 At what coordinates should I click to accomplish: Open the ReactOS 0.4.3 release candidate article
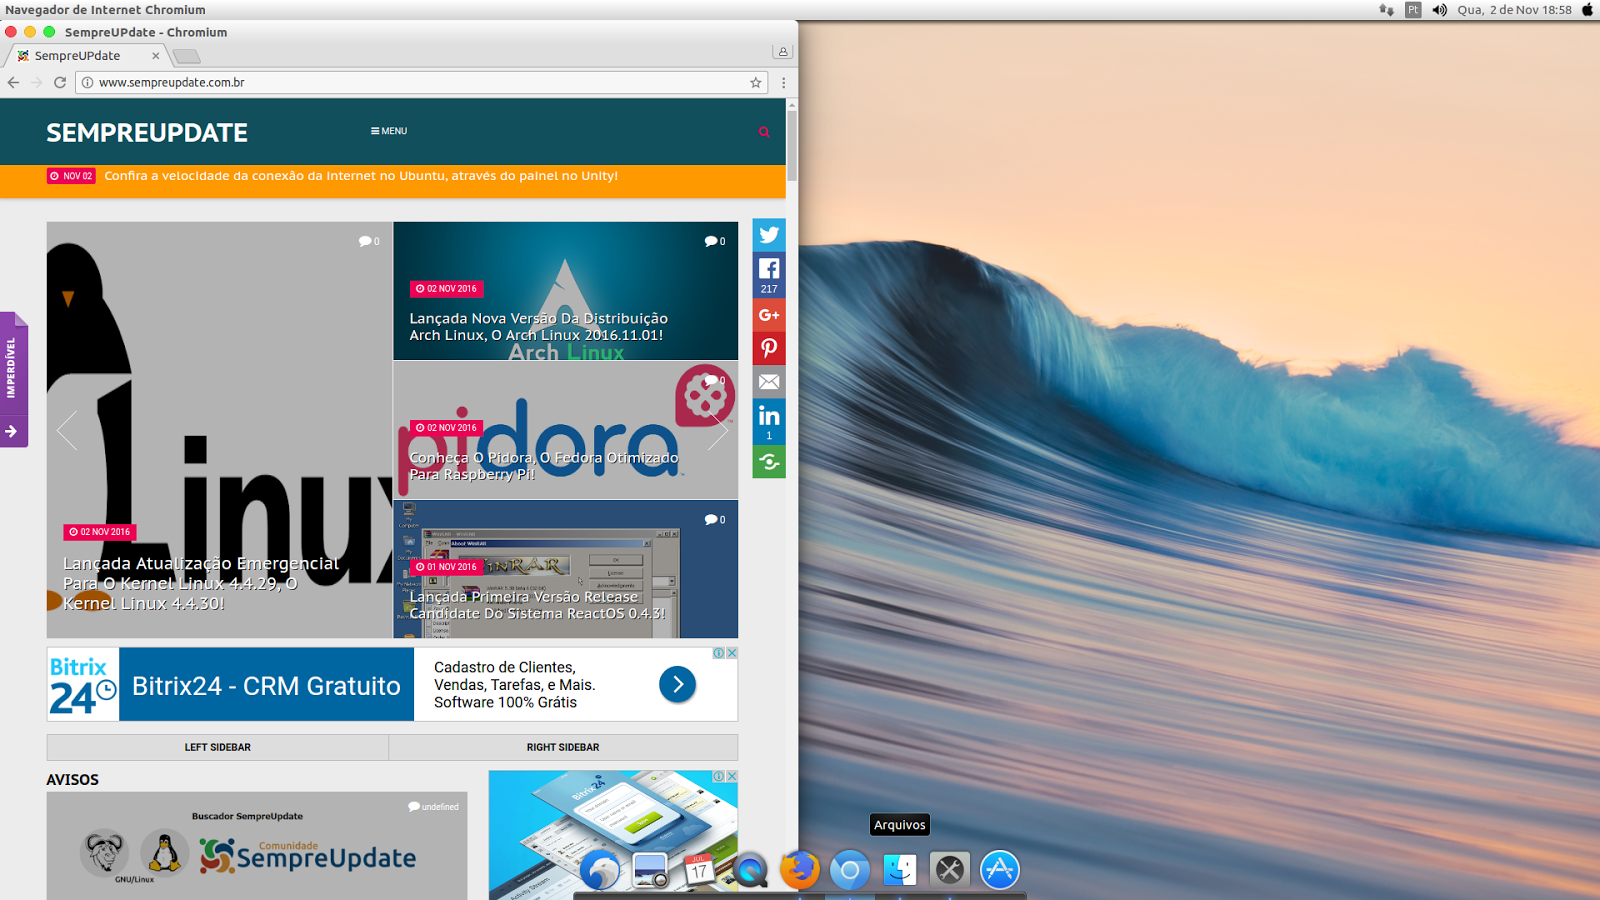(x=538, y=605)
